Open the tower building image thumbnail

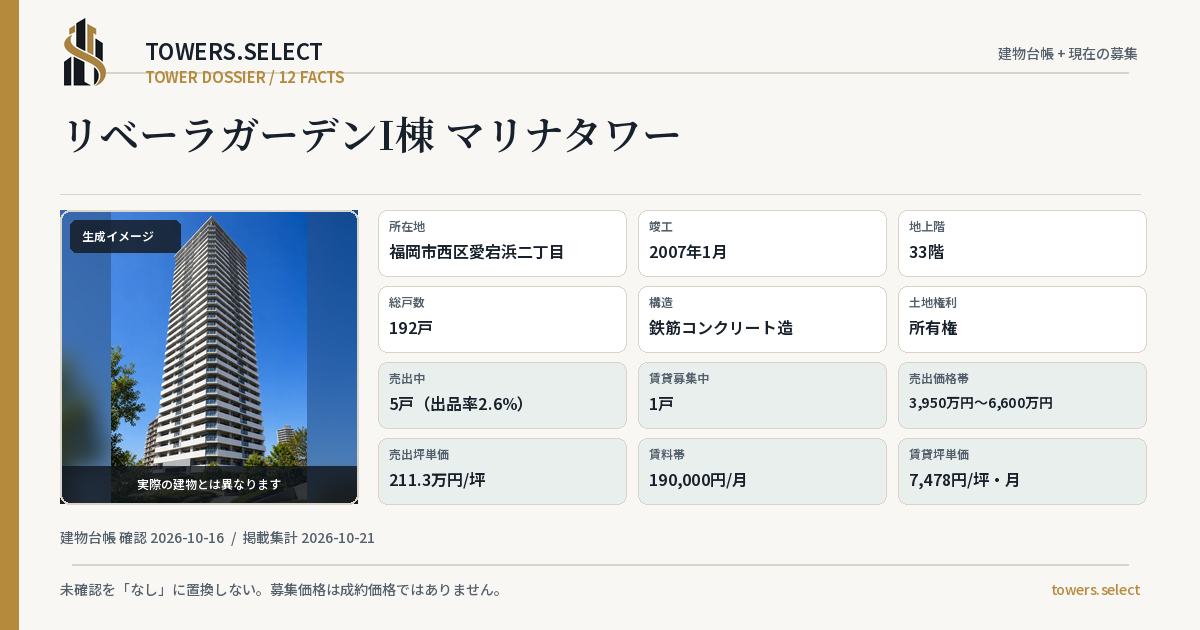coord(209,357)
